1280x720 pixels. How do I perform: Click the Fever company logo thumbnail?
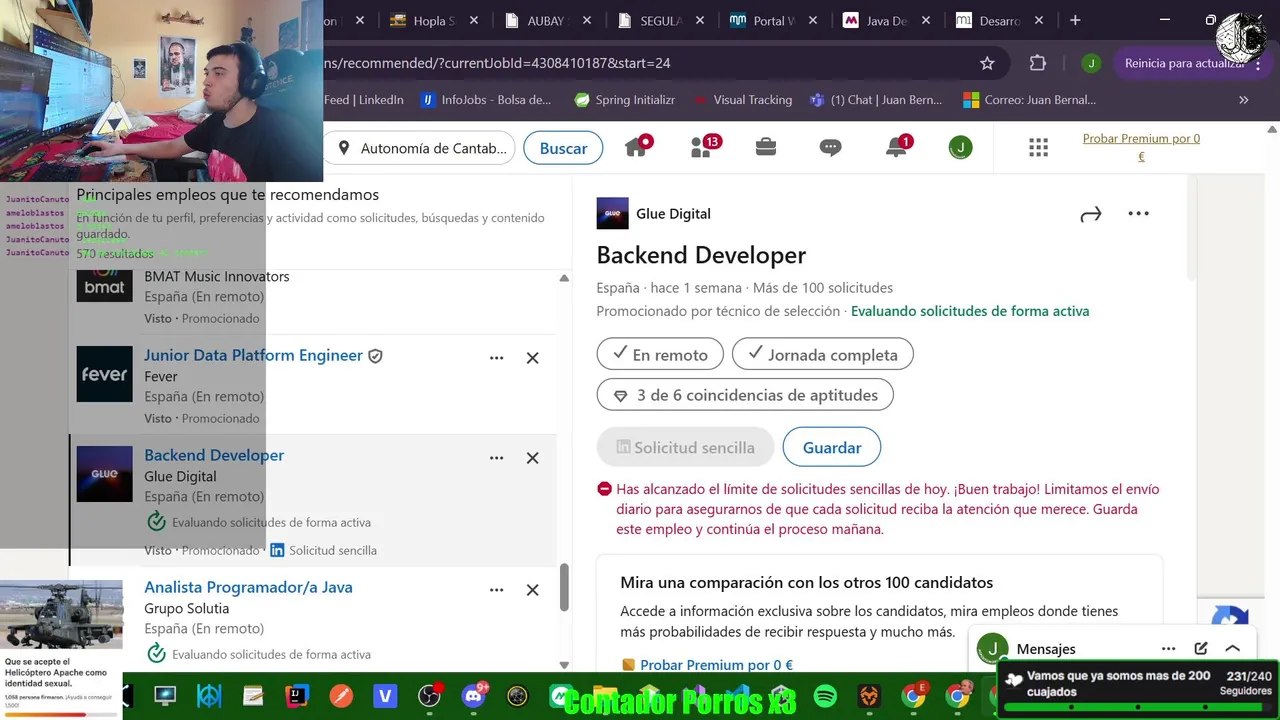tap(104, 374)
